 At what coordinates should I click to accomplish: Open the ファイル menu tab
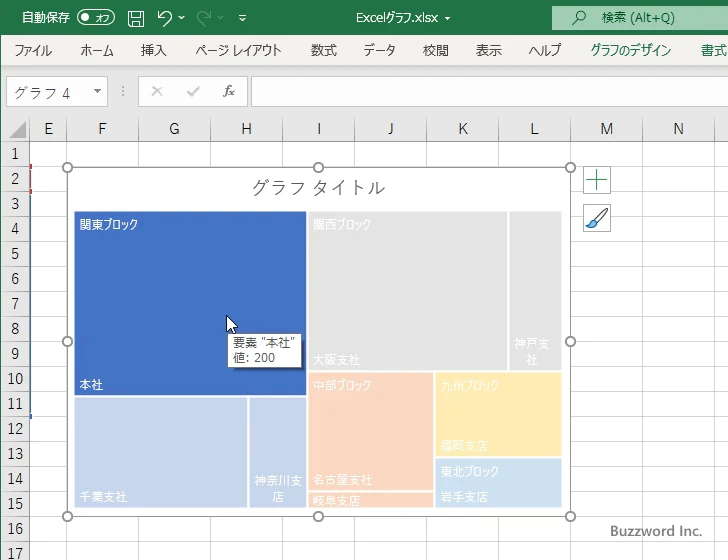point(33,50)
